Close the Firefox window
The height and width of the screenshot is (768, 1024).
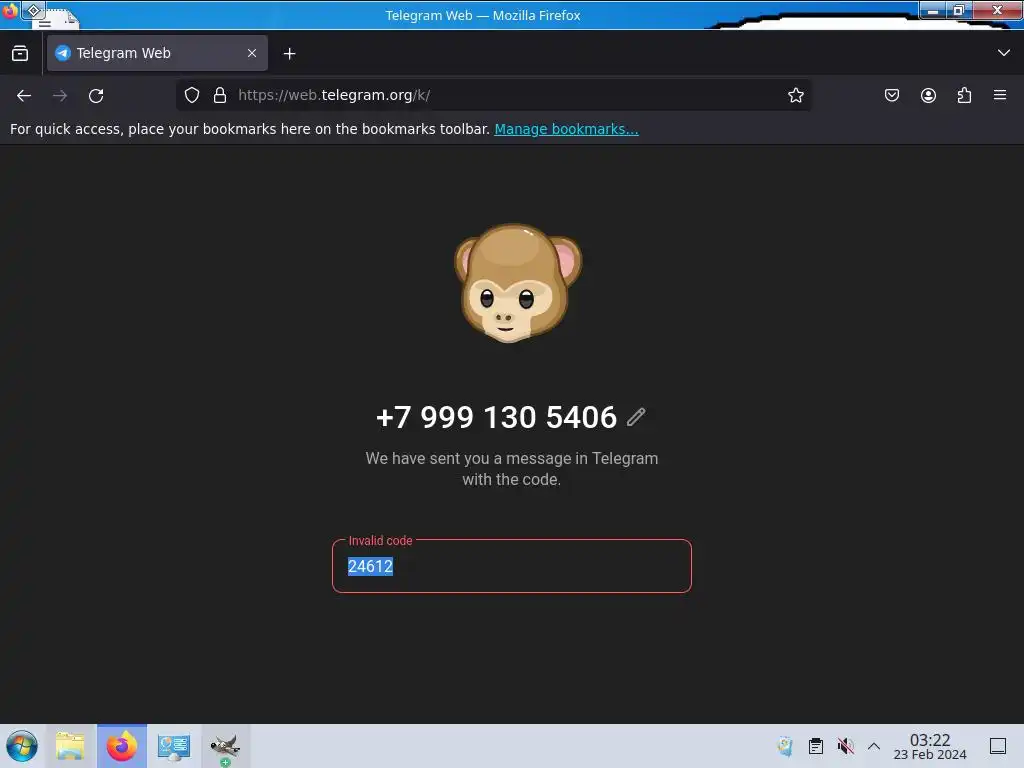coord(997,10)
